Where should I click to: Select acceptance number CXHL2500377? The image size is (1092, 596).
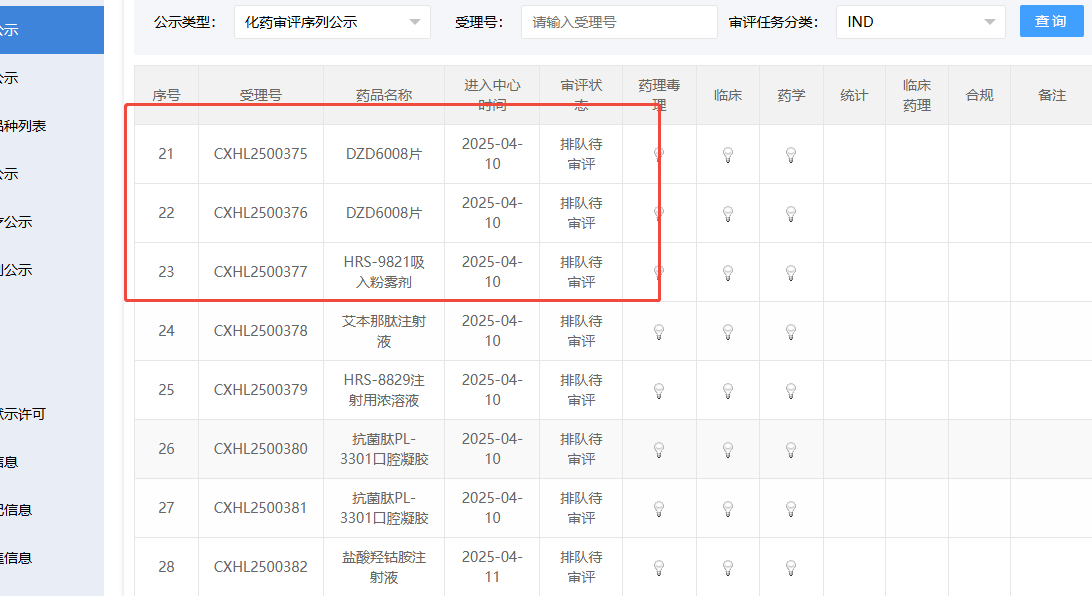[260, 272]
